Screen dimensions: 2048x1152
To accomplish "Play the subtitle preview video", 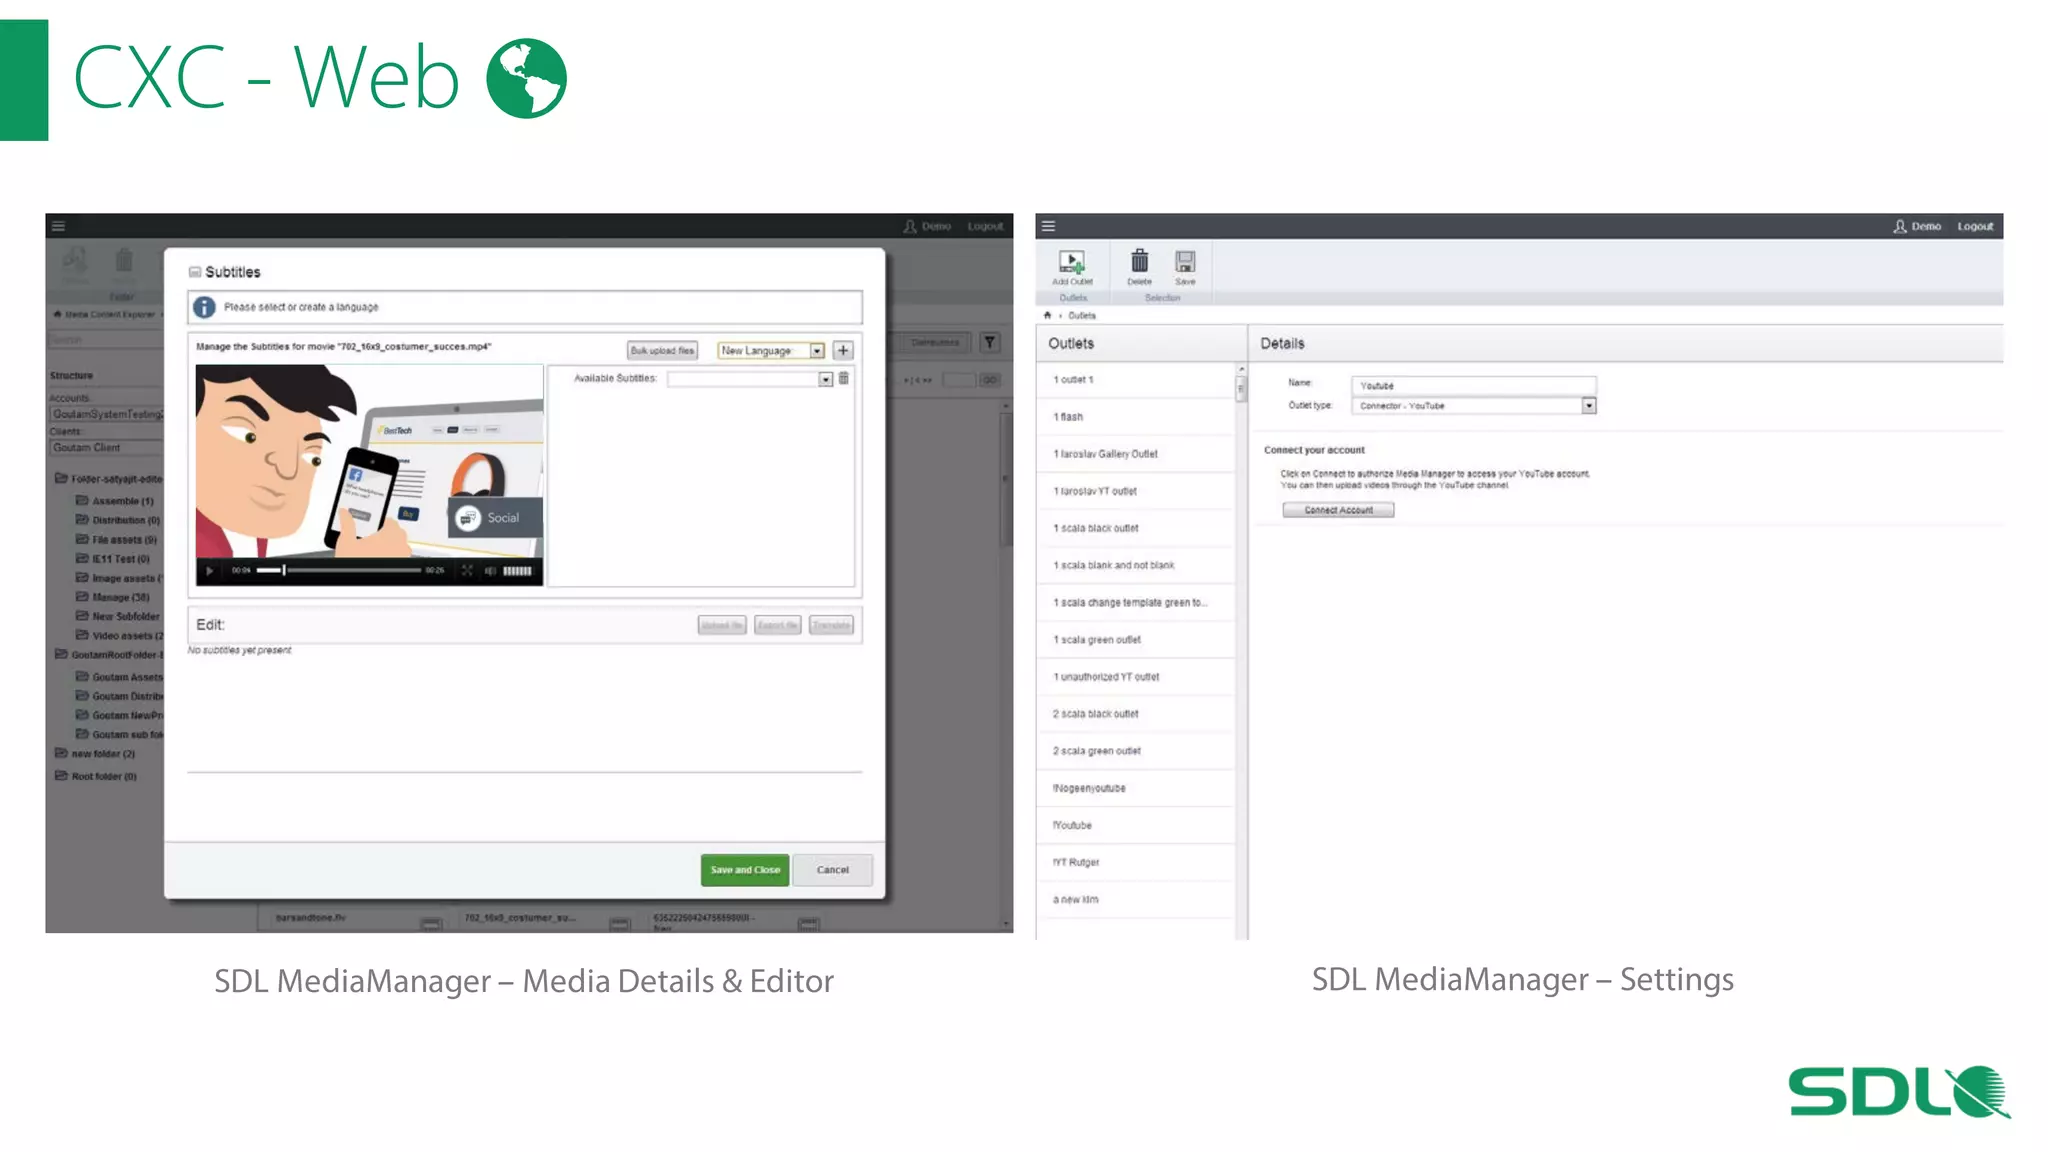I will 209,571.
